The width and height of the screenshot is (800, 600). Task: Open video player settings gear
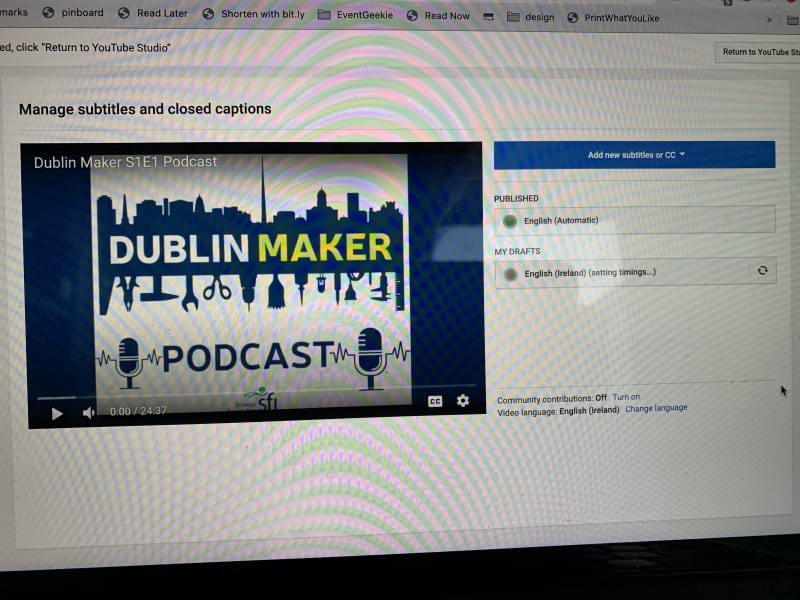463,401
